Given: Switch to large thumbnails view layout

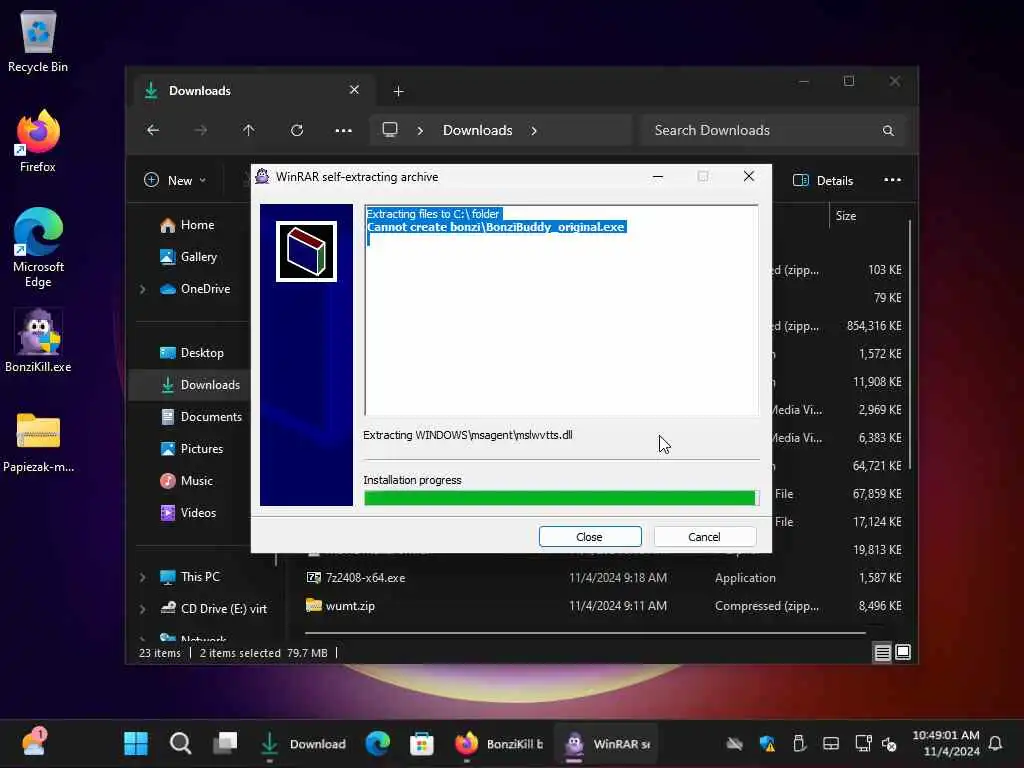Looking at the screenshot, I should [903, 652].
